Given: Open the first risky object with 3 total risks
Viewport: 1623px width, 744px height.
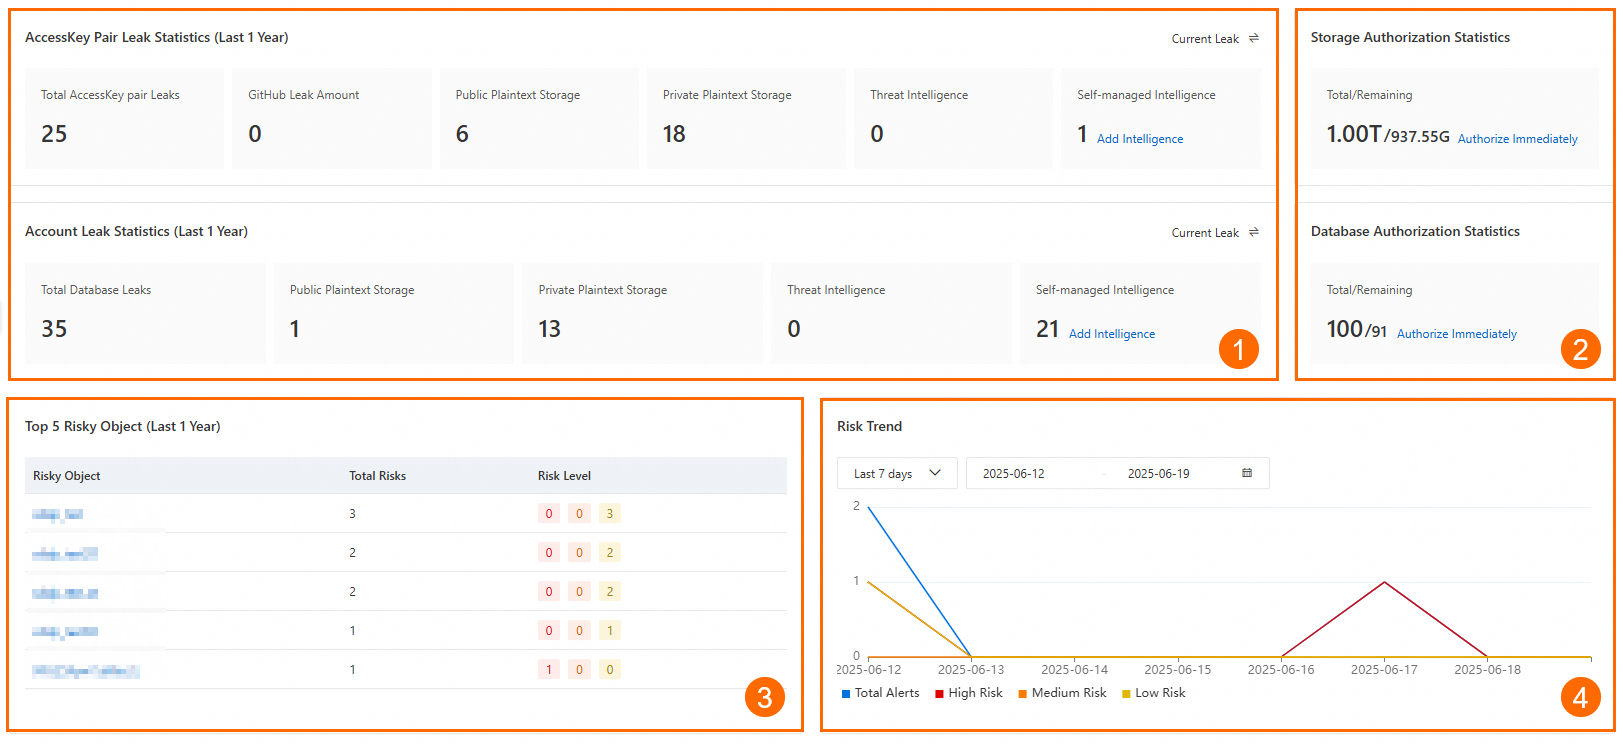Looking at the screenshot, I should 57,514.
